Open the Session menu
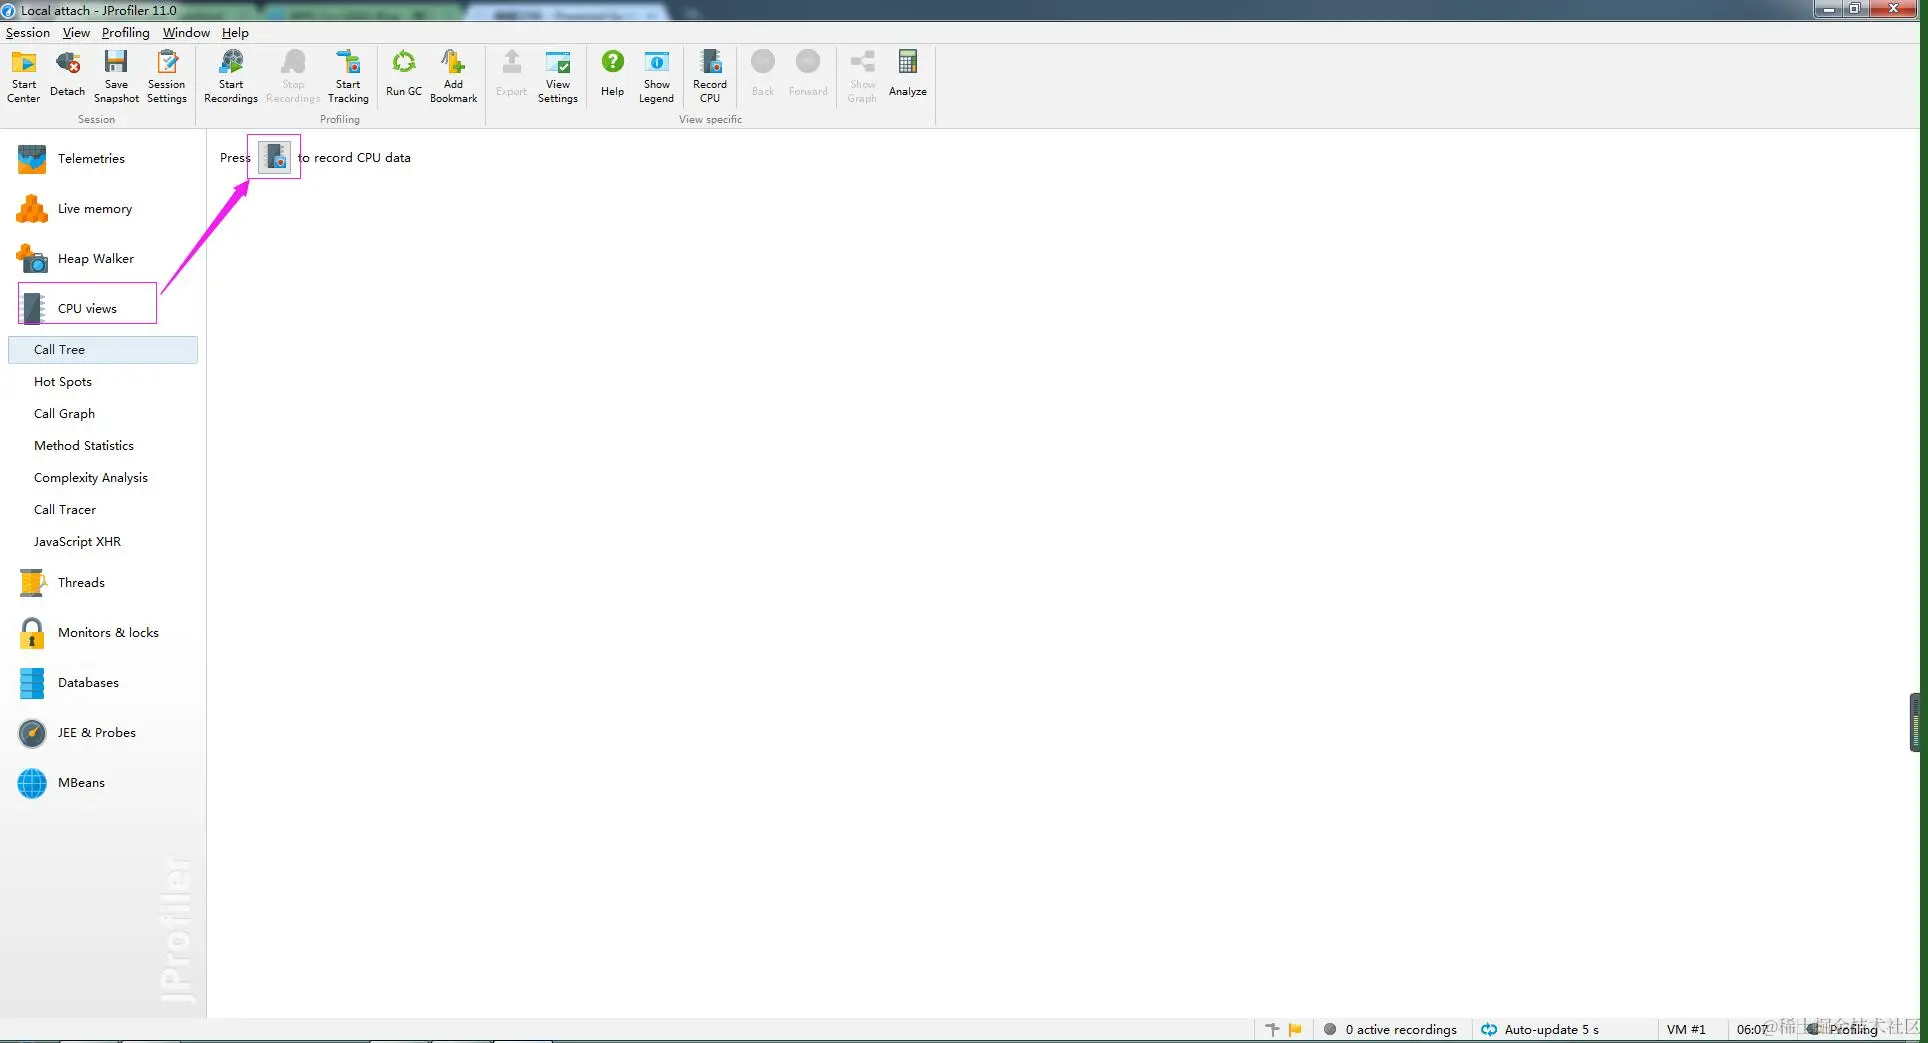 pyautogui.click(x=27, y=33)
